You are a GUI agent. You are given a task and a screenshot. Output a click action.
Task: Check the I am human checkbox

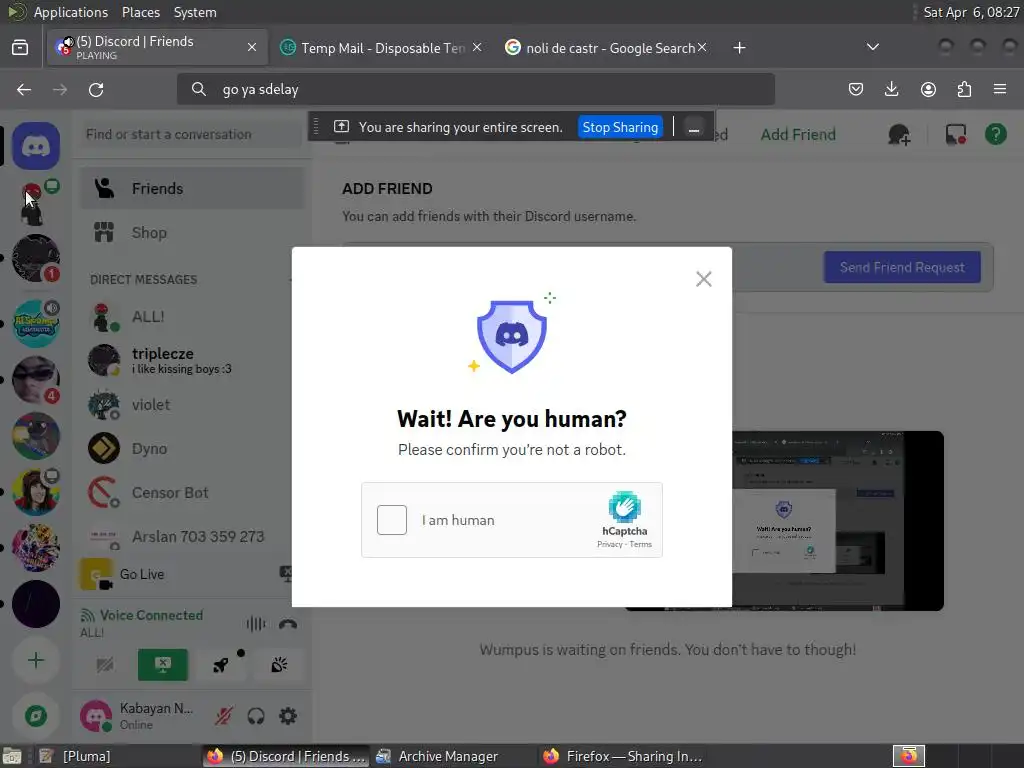(x=392, y=520)
